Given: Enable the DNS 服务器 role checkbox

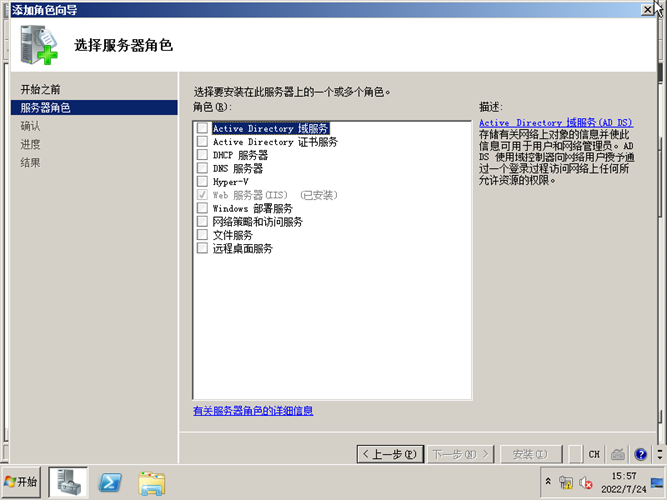Looking at the screenshot, I should [202, 168].
